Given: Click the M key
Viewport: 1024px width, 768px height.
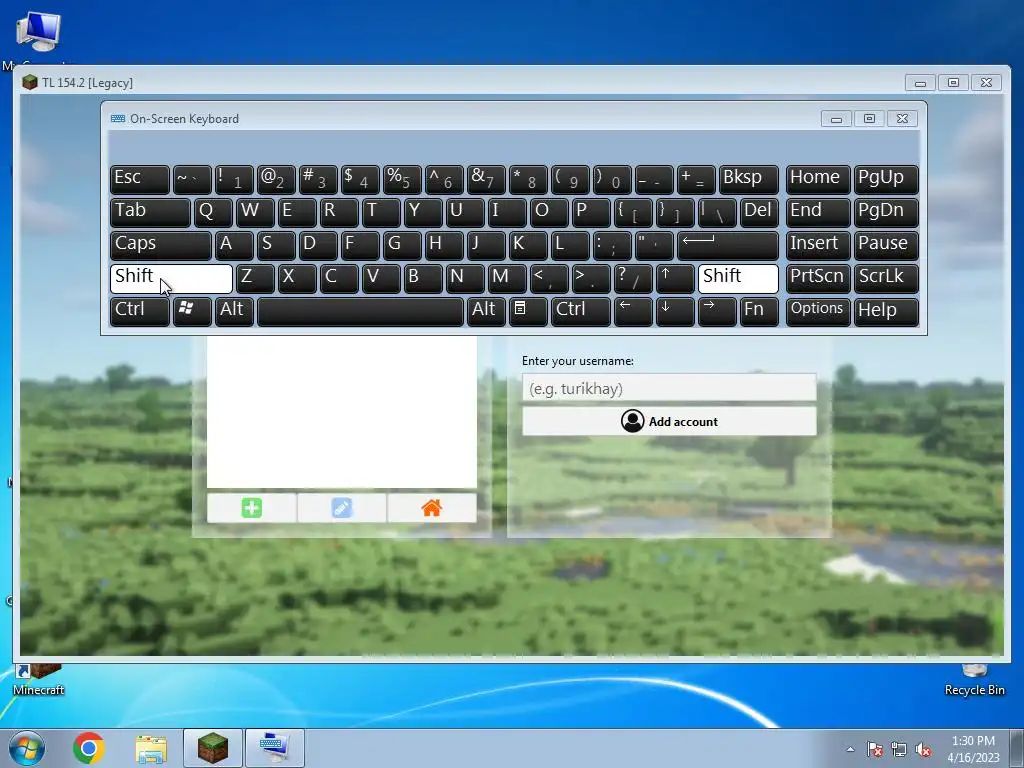Looking at the screenshot, I should coord(507,279).
